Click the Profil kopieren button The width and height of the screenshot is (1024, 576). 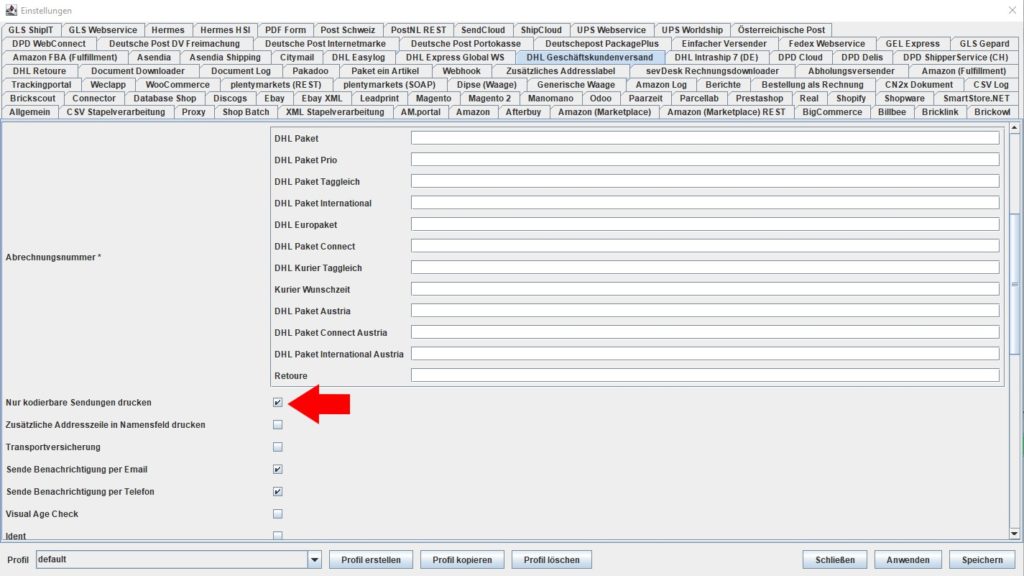[462, 560]
